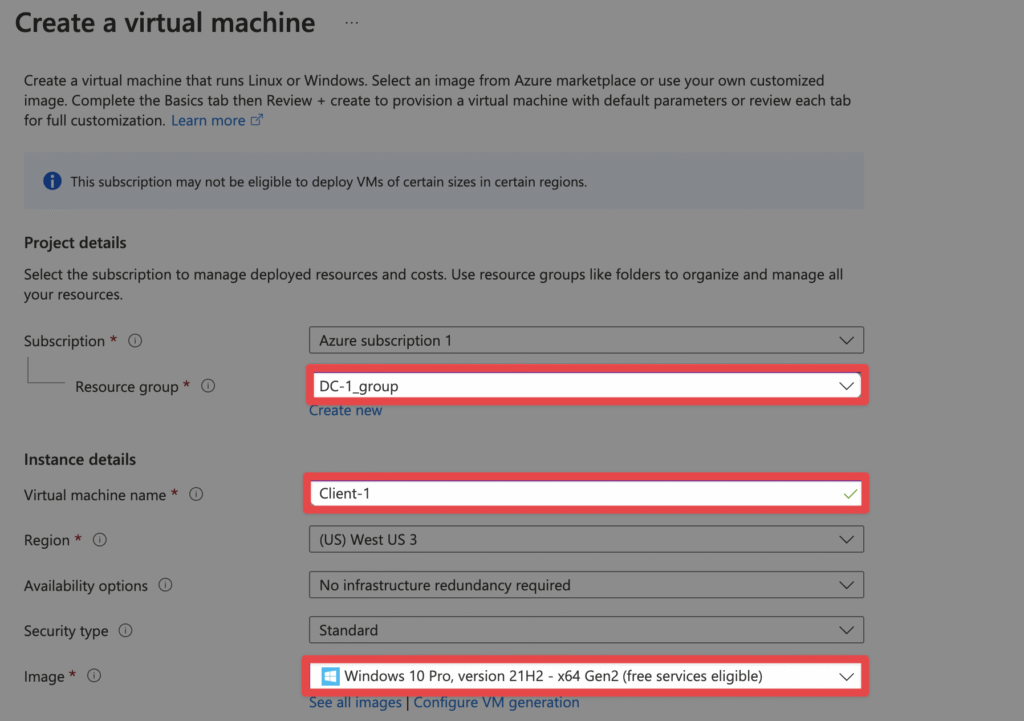Show info tooltip for Virtual machine name
This screenshot has height=721, width=1024.
point(196,494)
